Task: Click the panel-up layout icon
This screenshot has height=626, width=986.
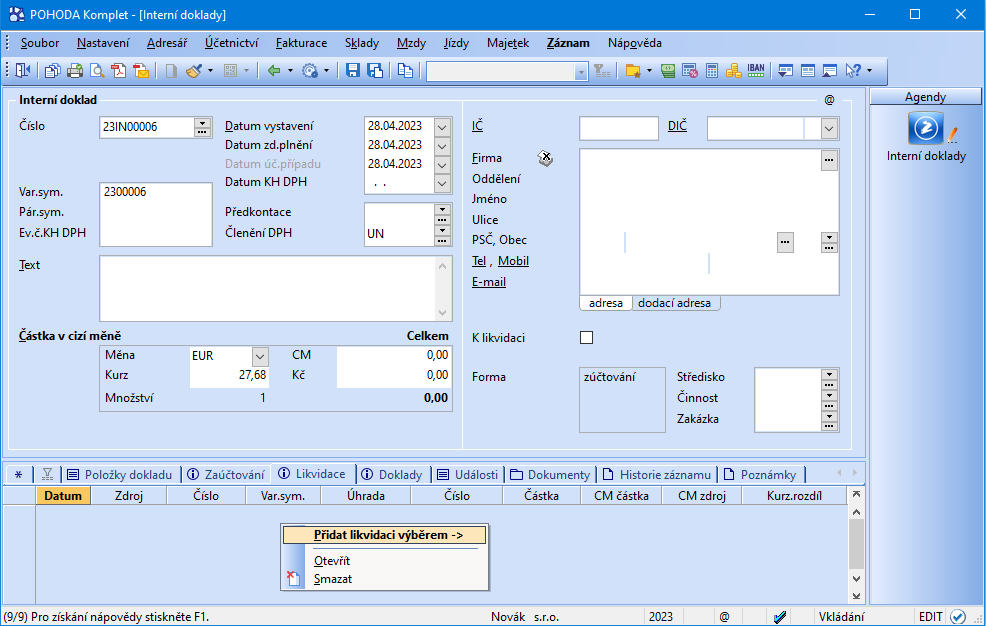Action: pos(830,70)
